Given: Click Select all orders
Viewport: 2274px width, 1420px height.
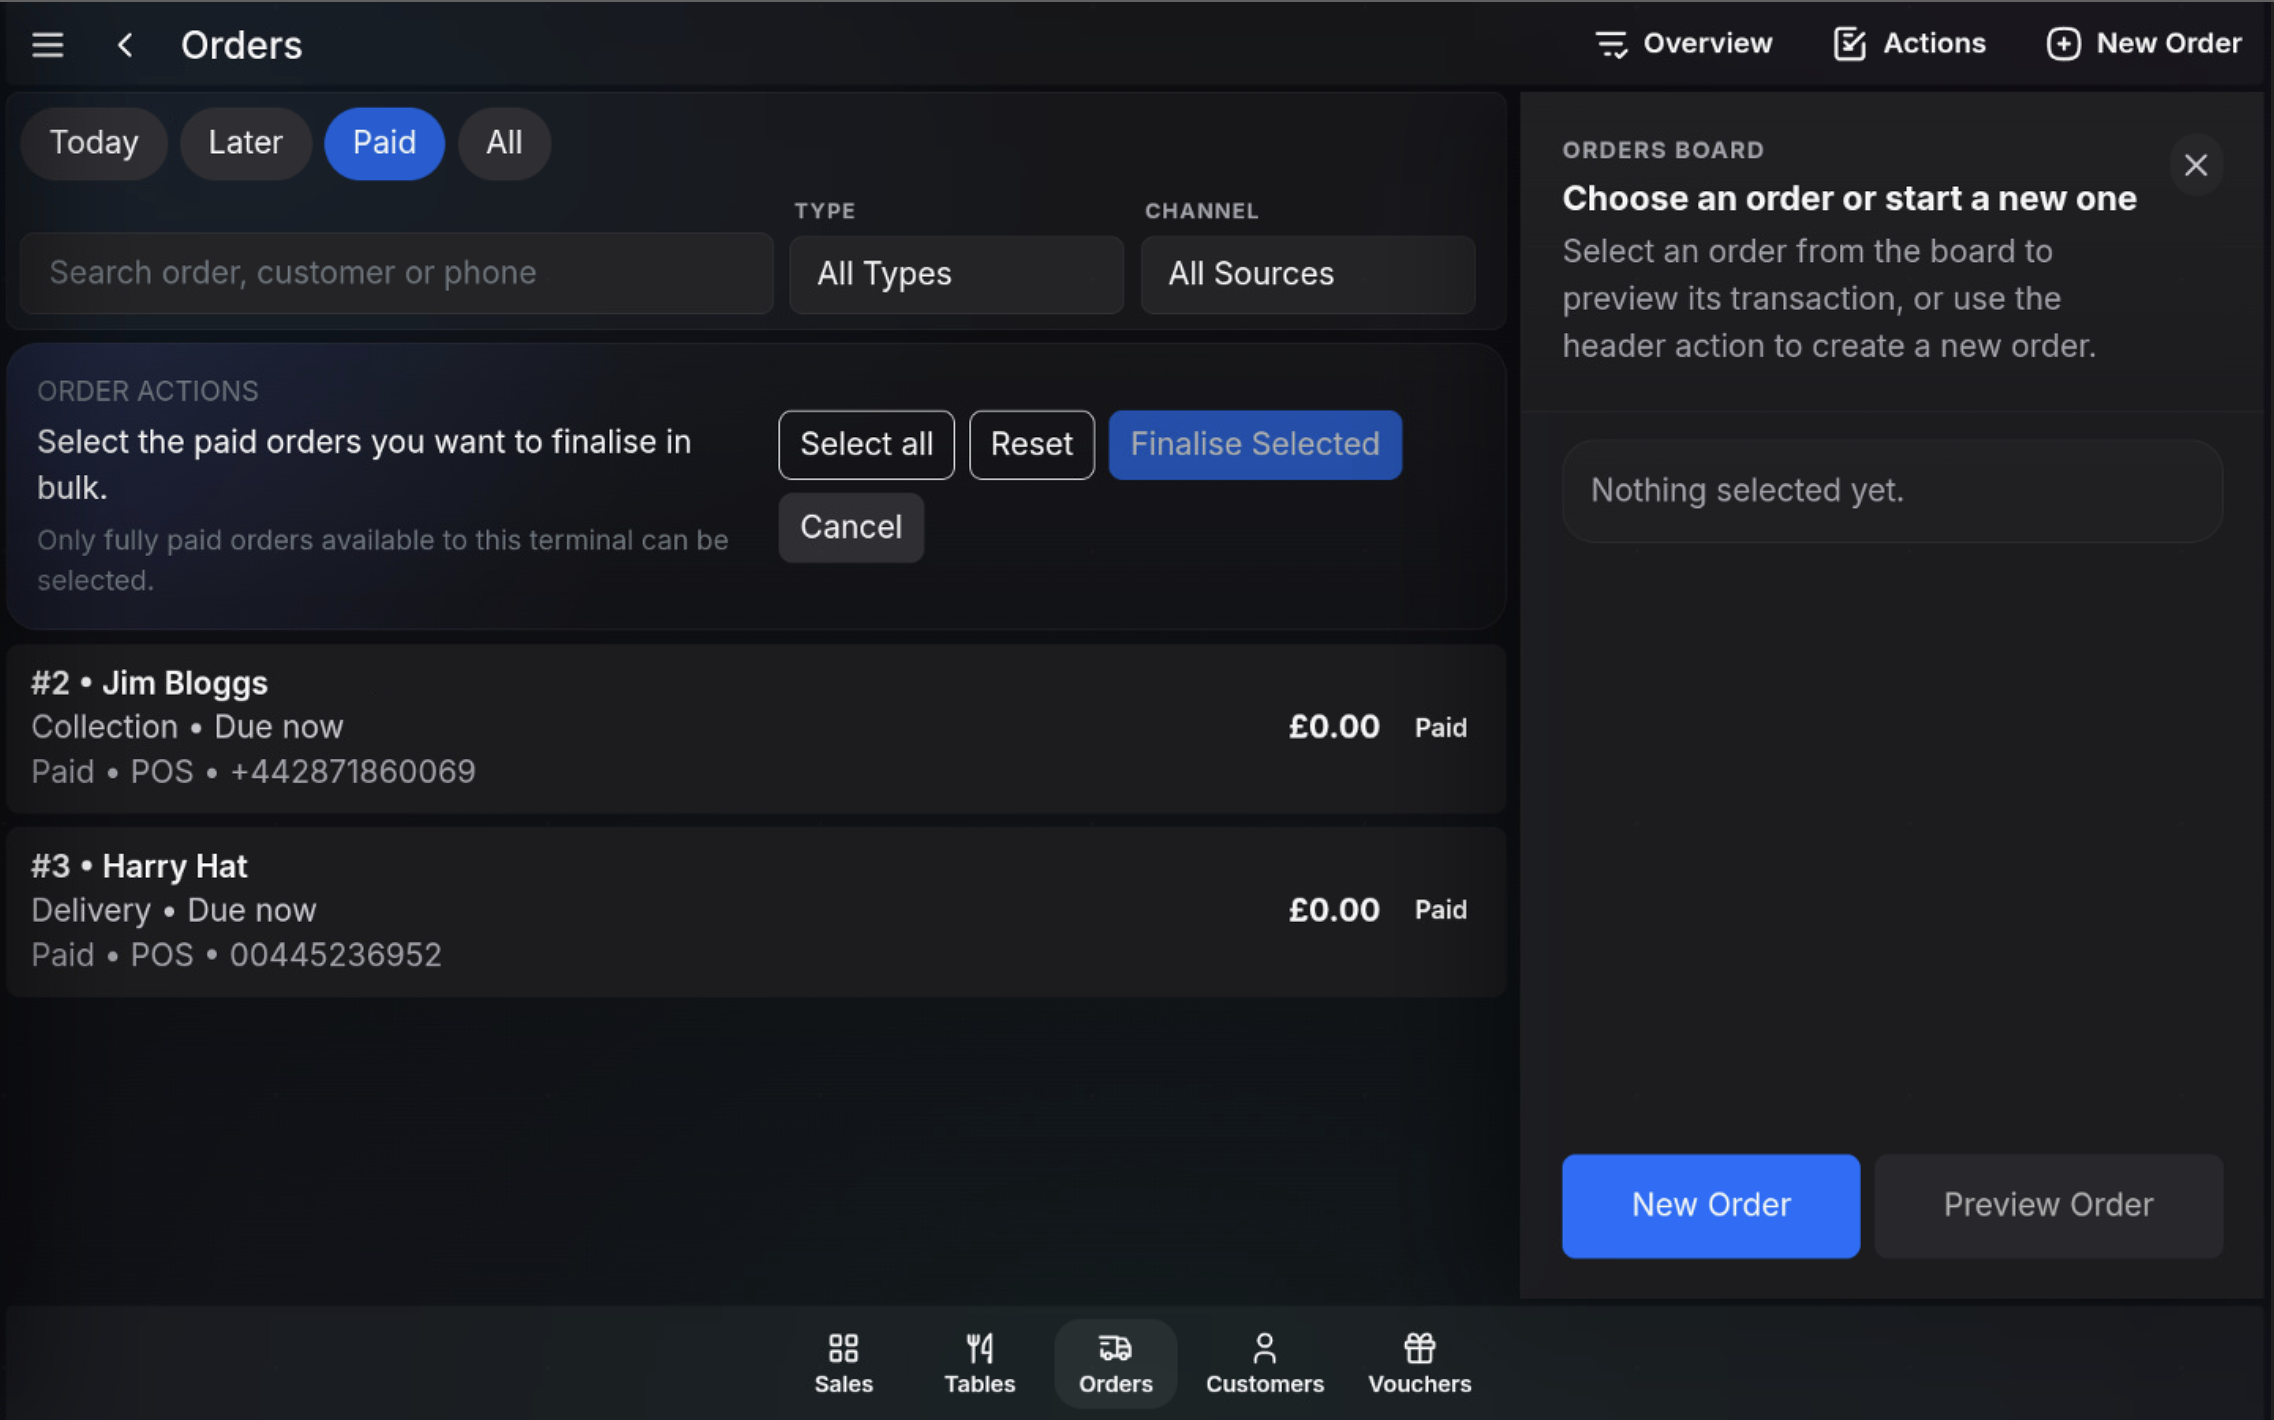Looking at the screenshot, I should pos(866,445).
